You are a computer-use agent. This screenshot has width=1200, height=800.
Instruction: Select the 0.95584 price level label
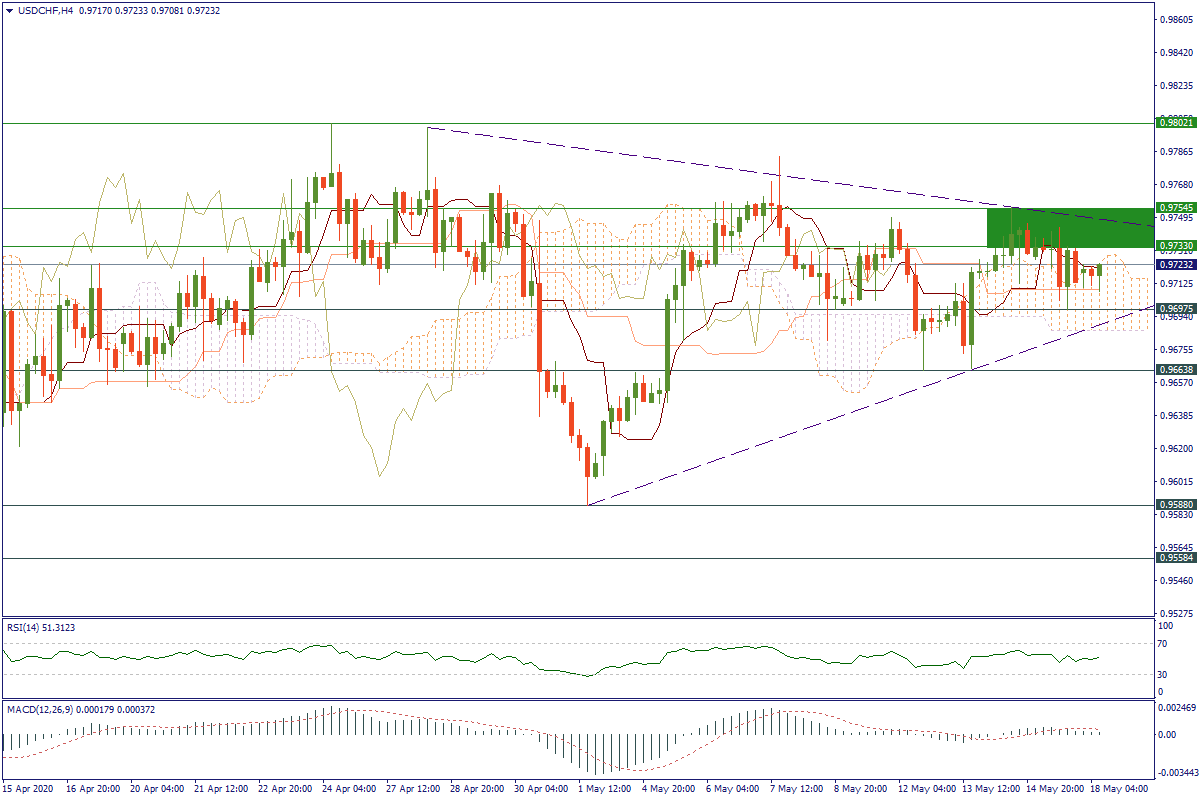pos(1173,558)
